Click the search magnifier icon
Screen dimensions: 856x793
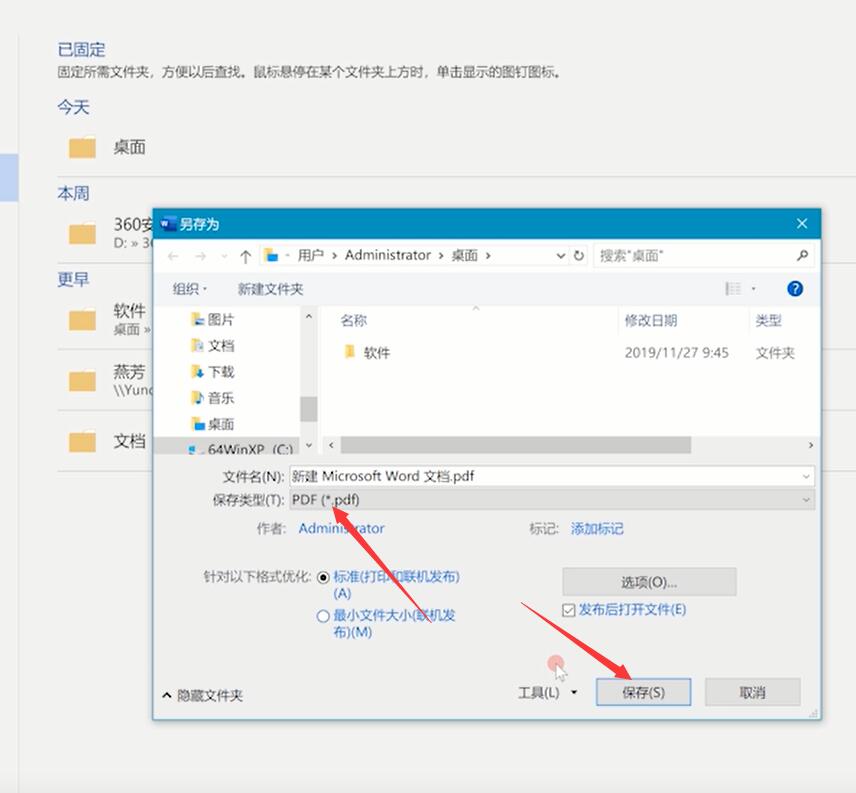click(801, 255)
